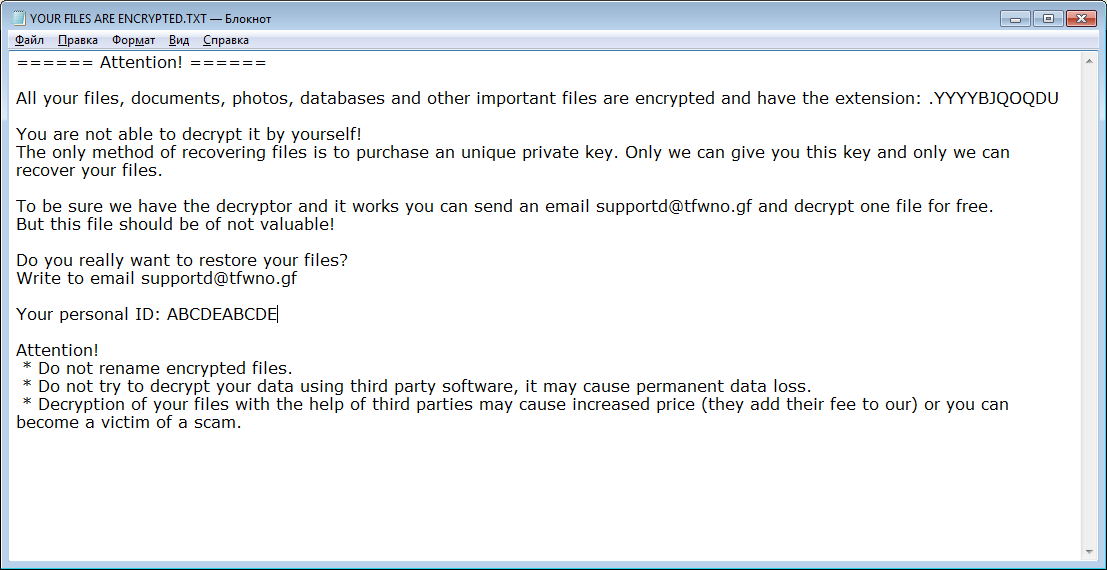Click the Attention! header line

pyautogui.click(x=141, y=62)
